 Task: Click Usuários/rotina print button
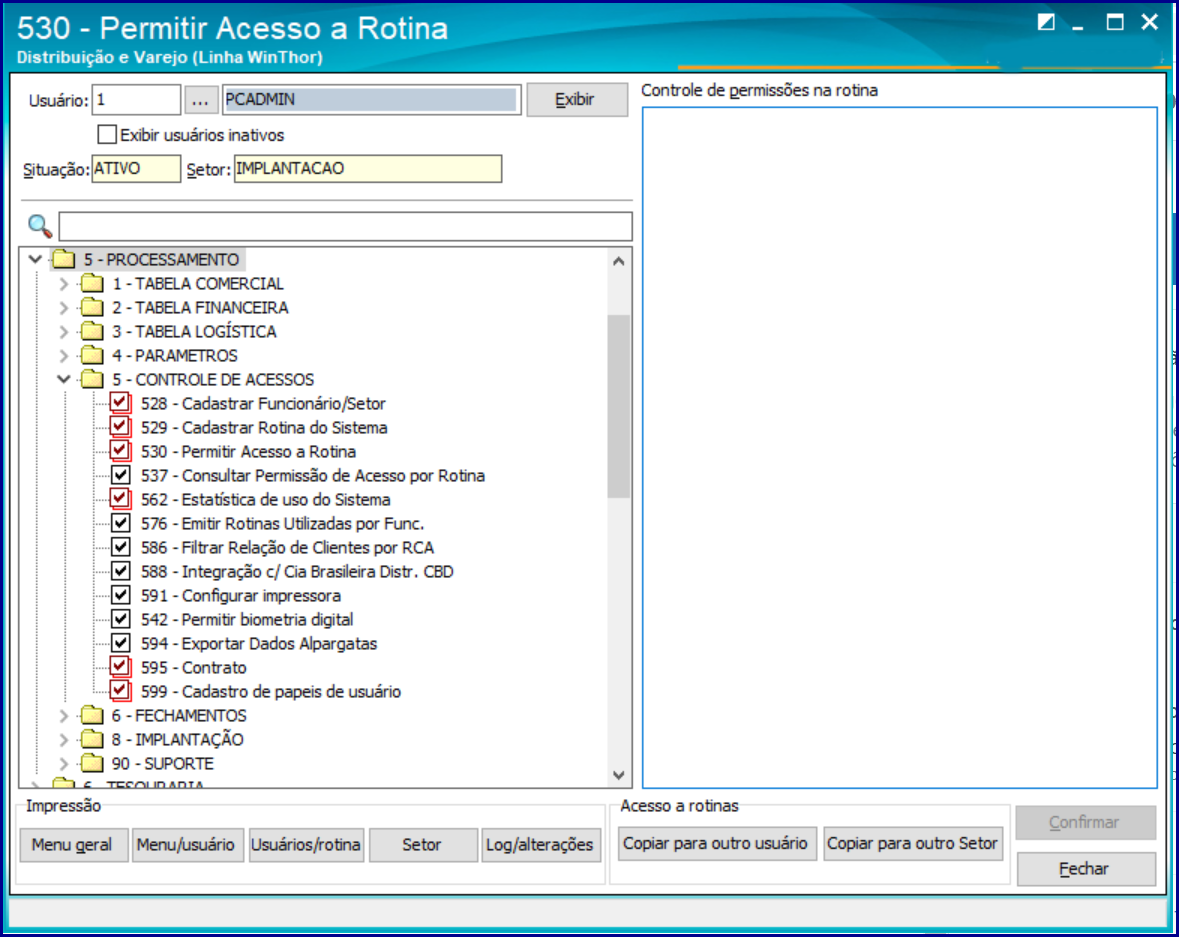306,845
